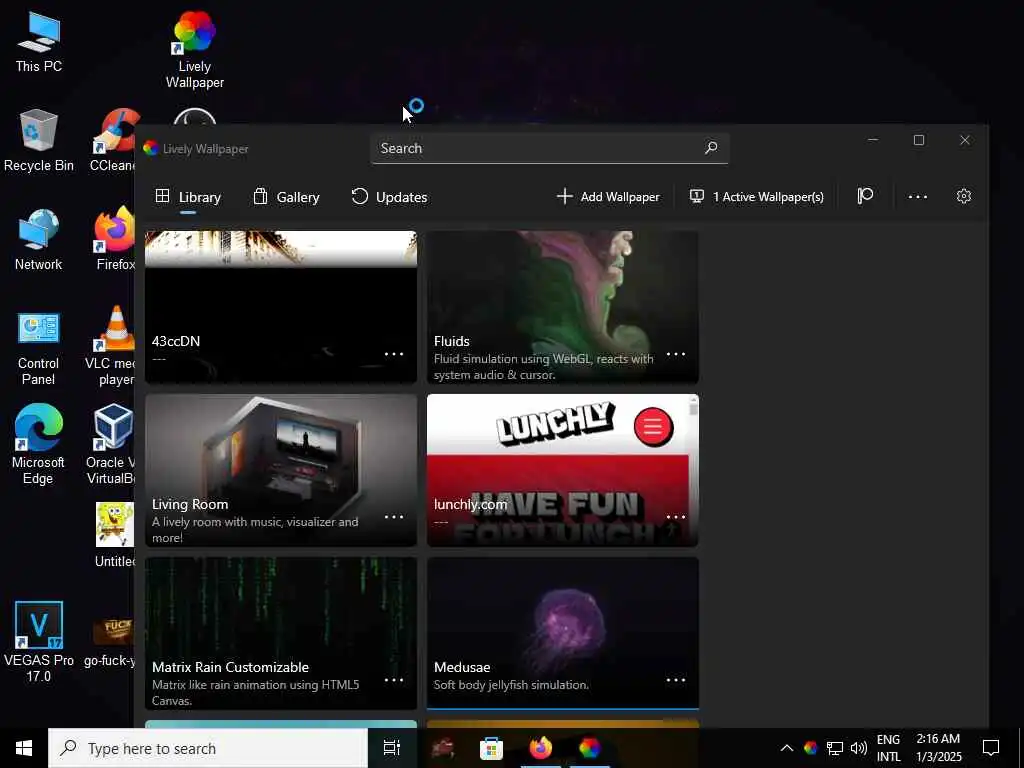Show hidden system tray icons

(787, 748)
